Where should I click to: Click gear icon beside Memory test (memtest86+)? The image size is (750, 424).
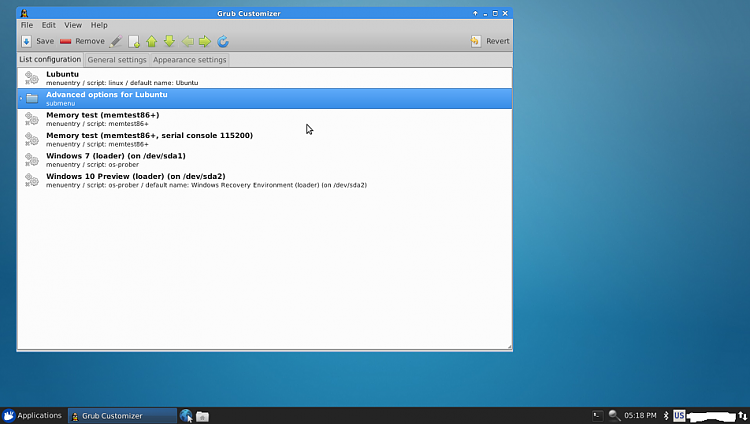[32, 119]
